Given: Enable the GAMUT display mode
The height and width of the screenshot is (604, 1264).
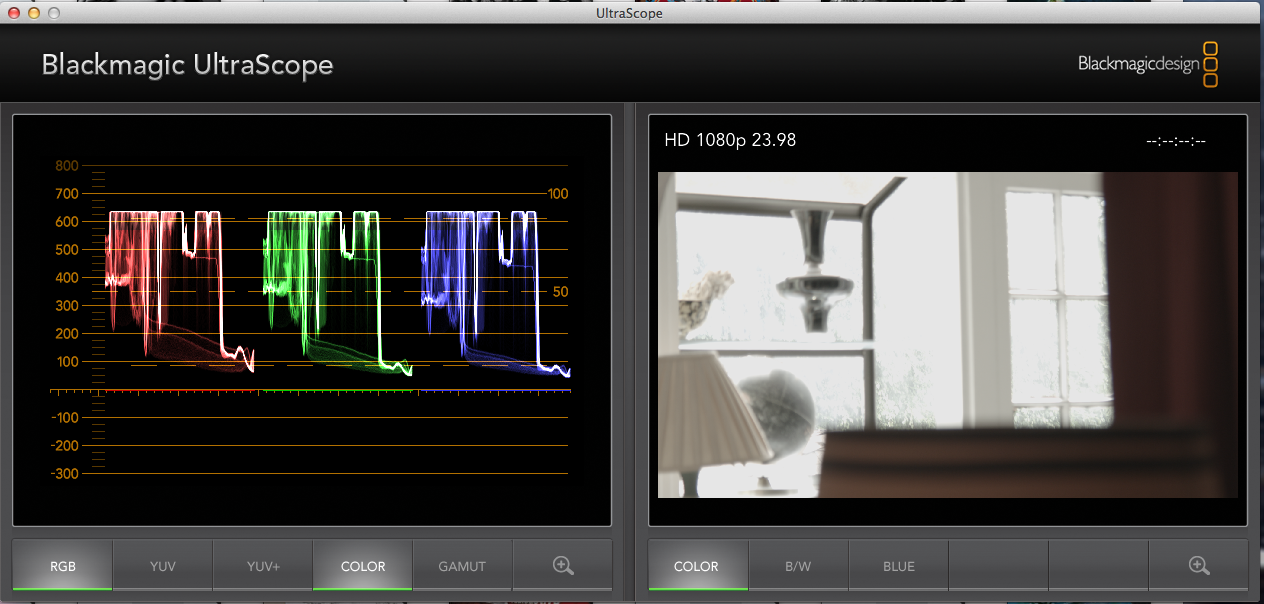Looking at the screenshot, I should pyautogui.click(x=463, y=566).
